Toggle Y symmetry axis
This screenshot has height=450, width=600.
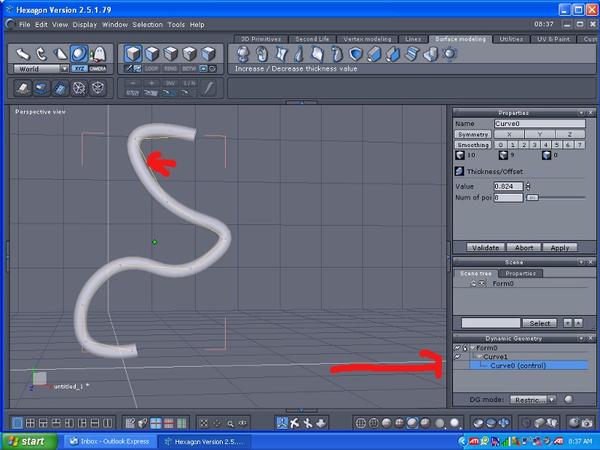540,134
